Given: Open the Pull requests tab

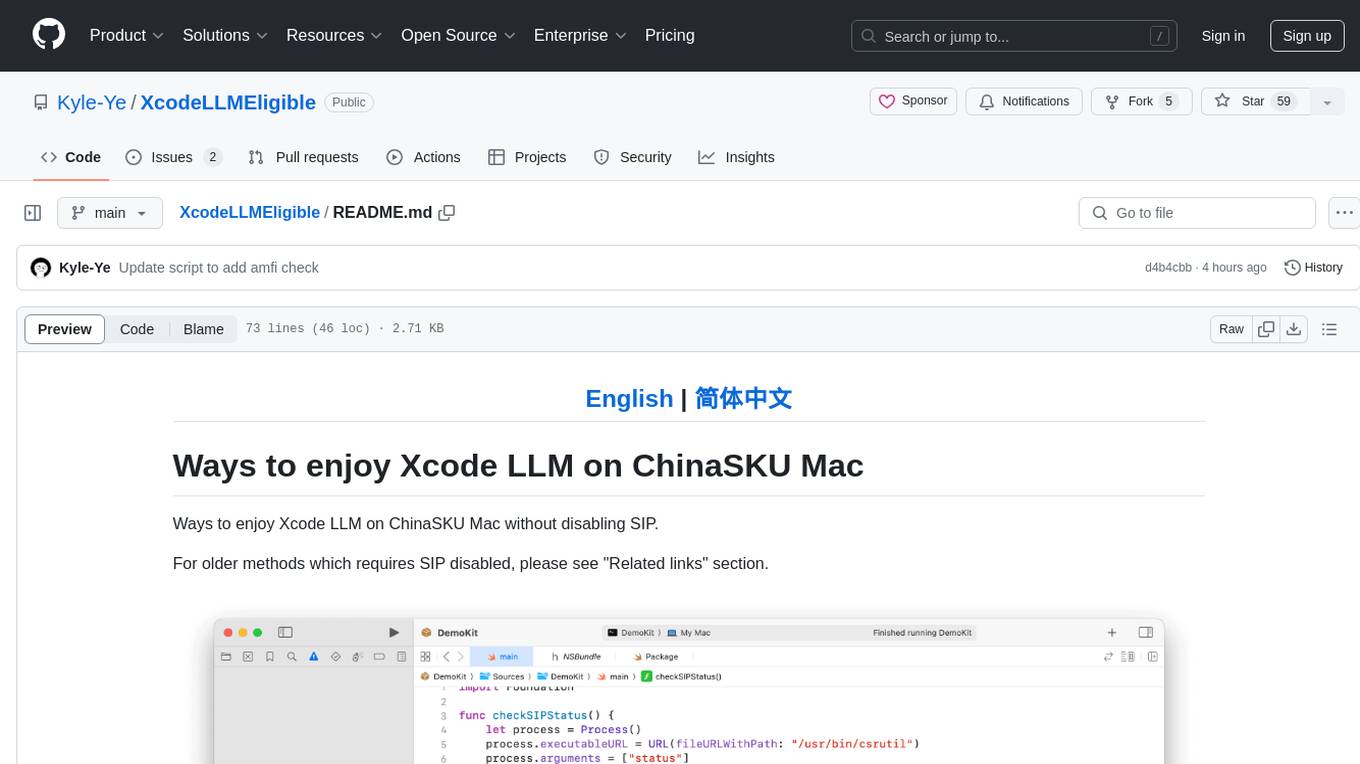Looking at the screenshot, I should pos(303,157).
